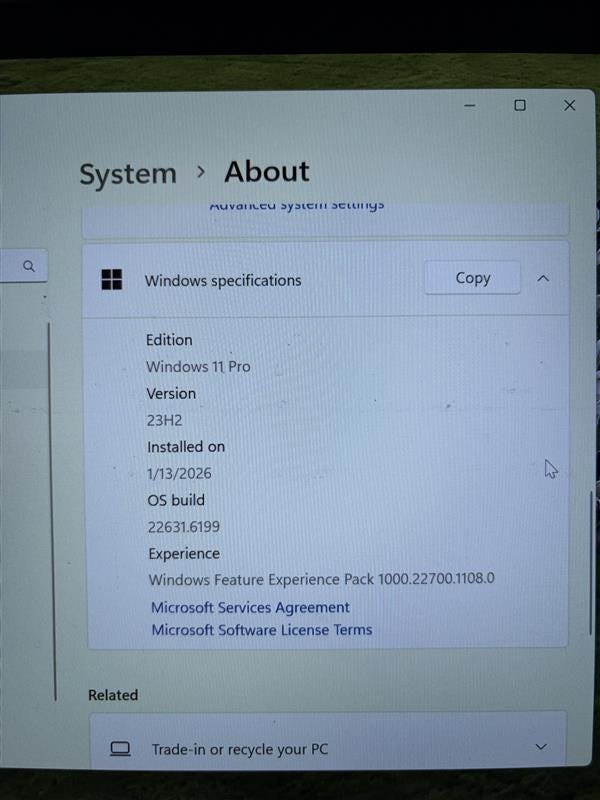The height and width of the screenshot is (800, 600).
Task: Click the Edition label
Action: (169, 340)
